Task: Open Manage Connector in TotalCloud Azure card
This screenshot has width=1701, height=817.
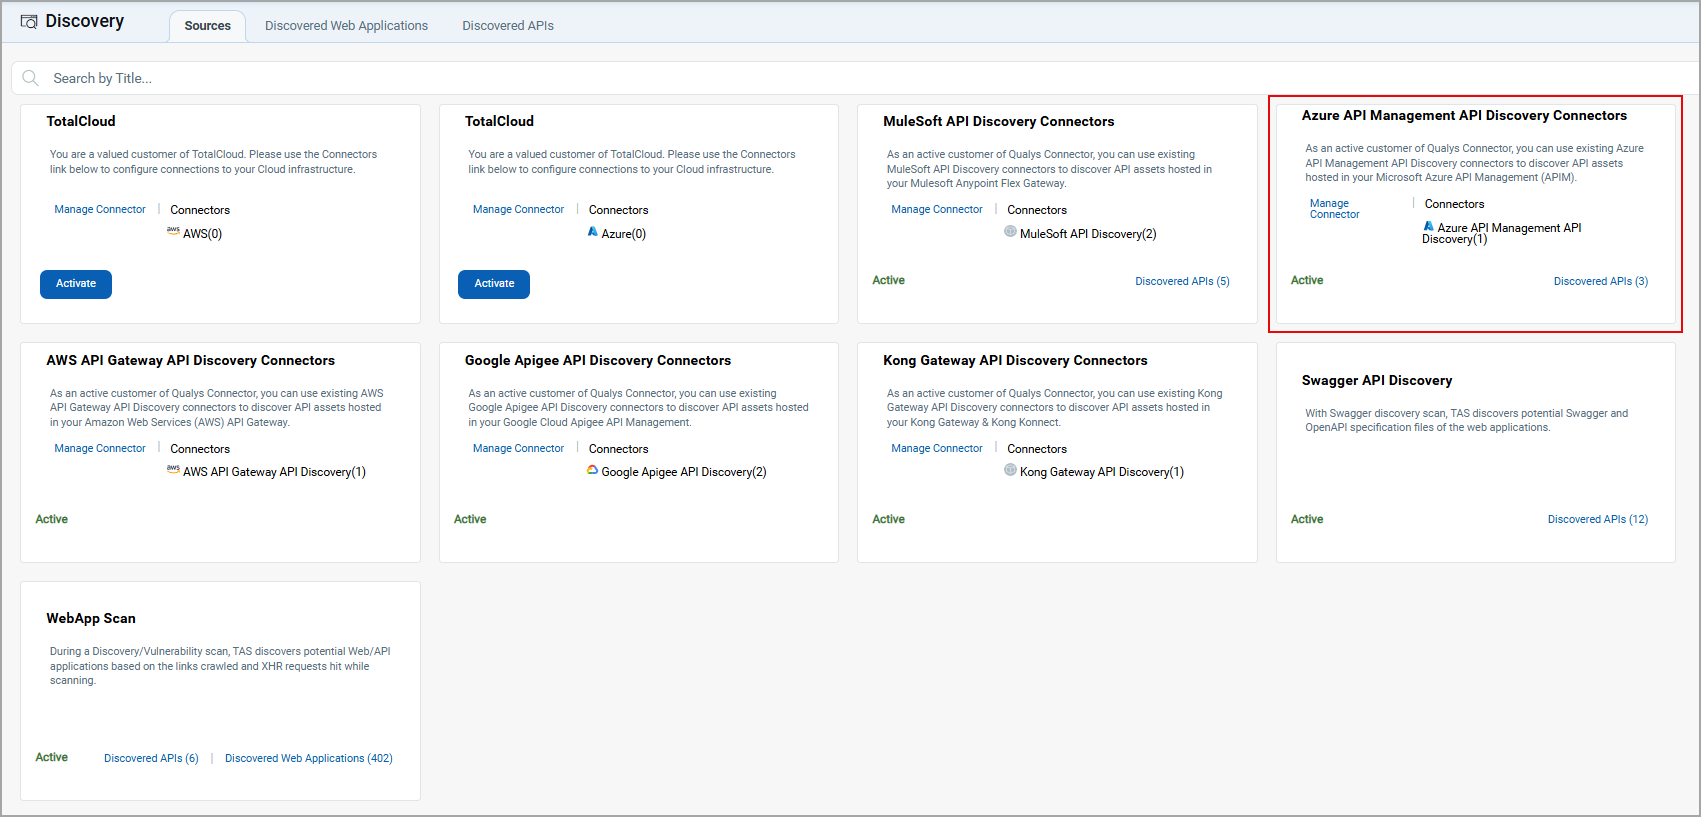Action: 518,210
